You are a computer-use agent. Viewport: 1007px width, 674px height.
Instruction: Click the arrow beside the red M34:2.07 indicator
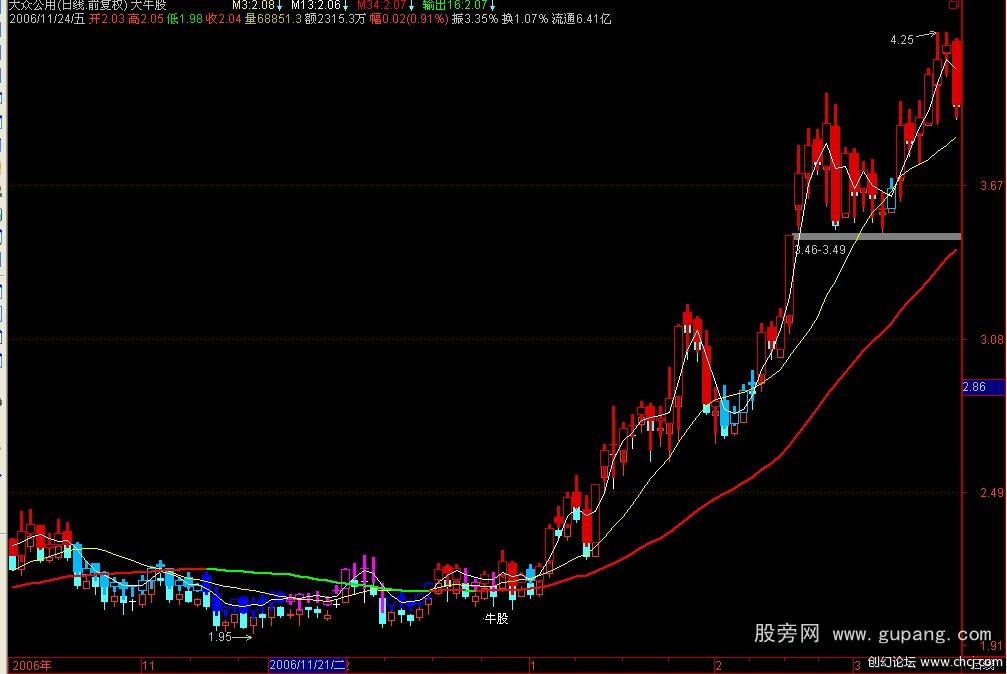click(x=410, y=6)
